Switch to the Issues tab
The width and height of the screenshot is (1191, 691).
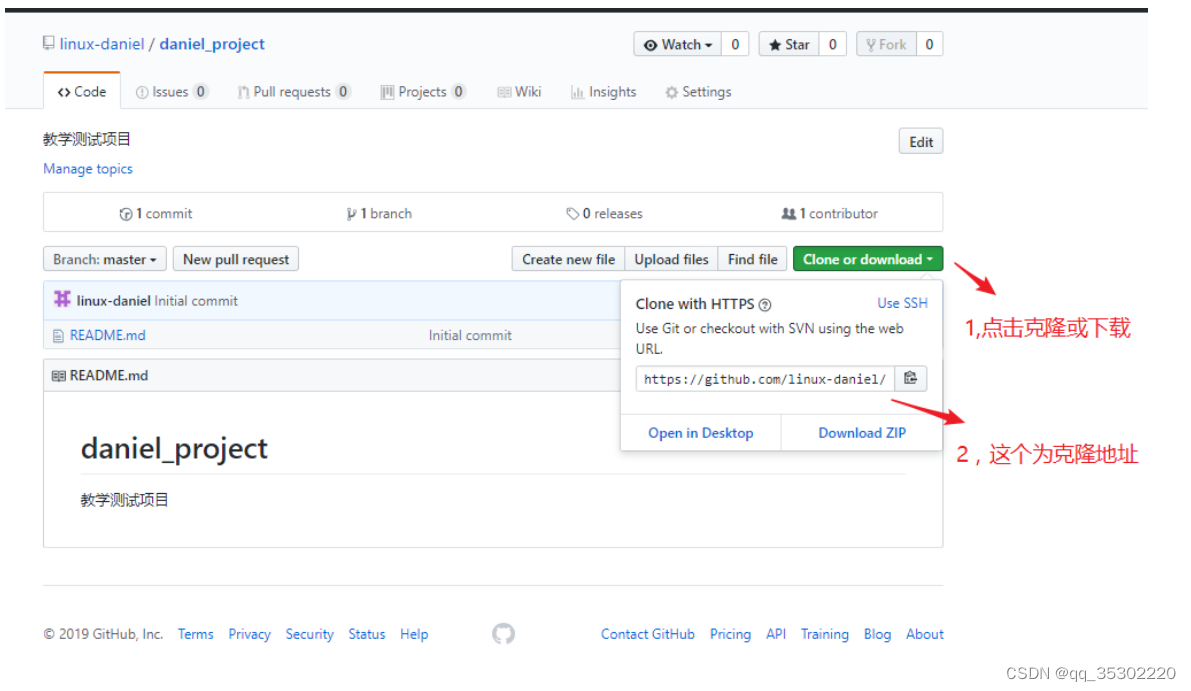(x=172, y=92)
